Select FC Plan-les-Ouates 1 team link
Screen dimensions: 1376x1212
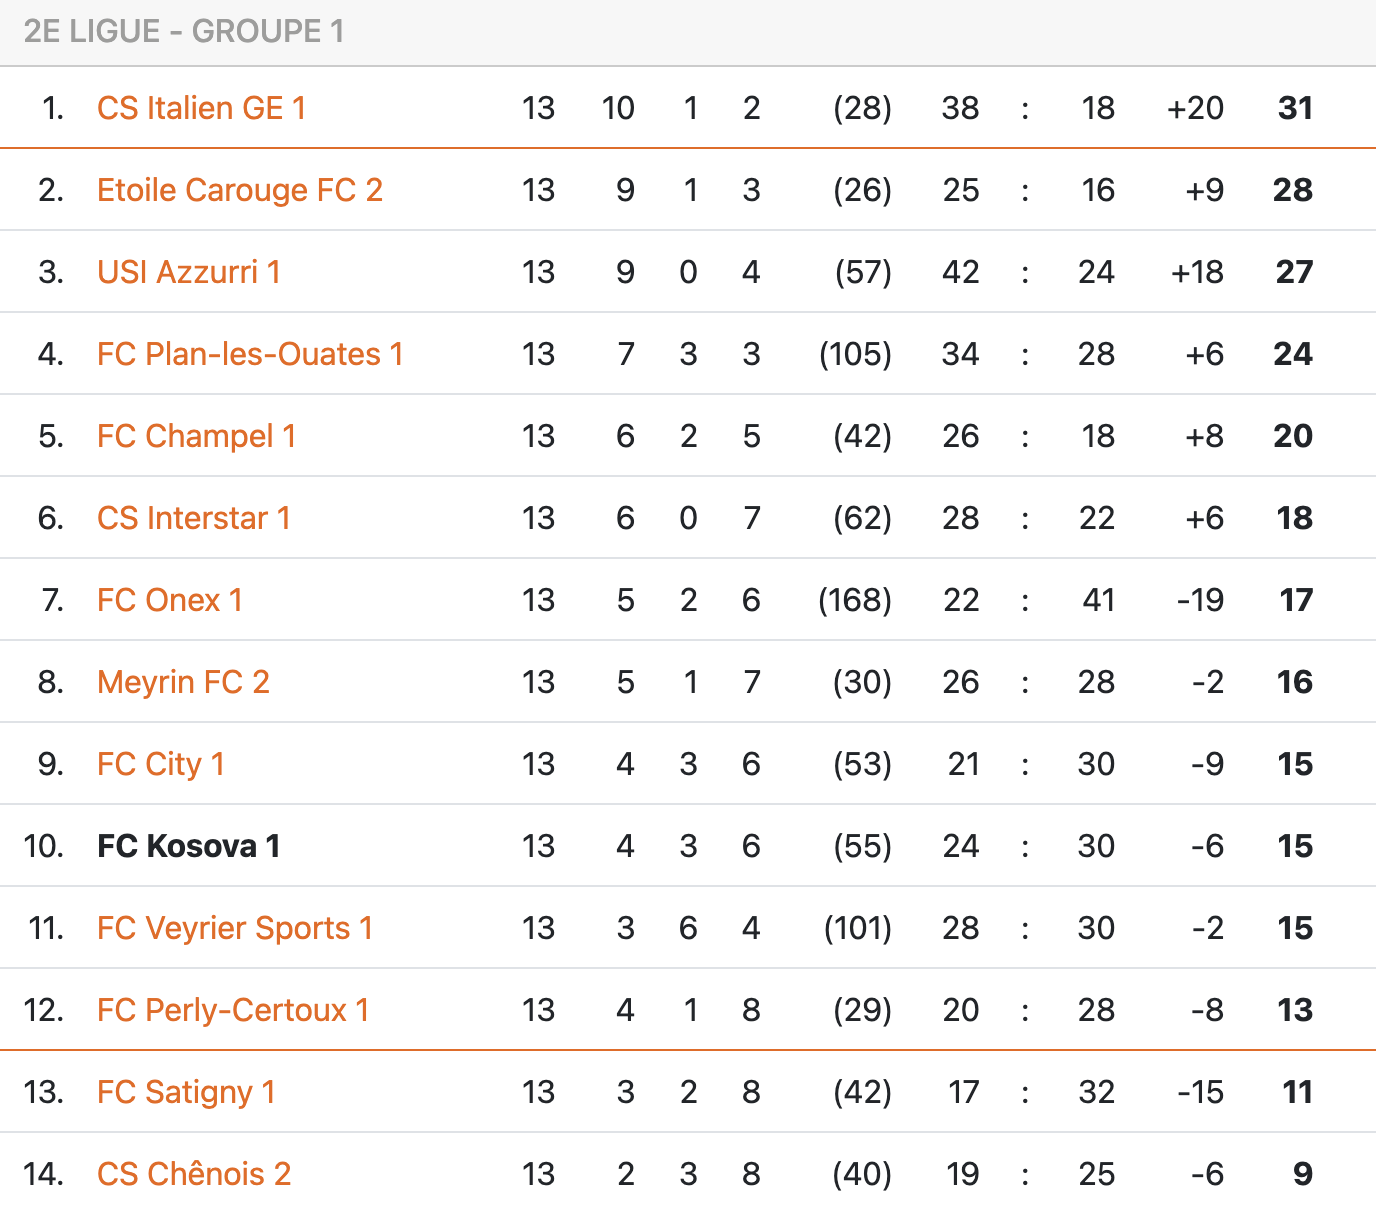coord(250,354)
